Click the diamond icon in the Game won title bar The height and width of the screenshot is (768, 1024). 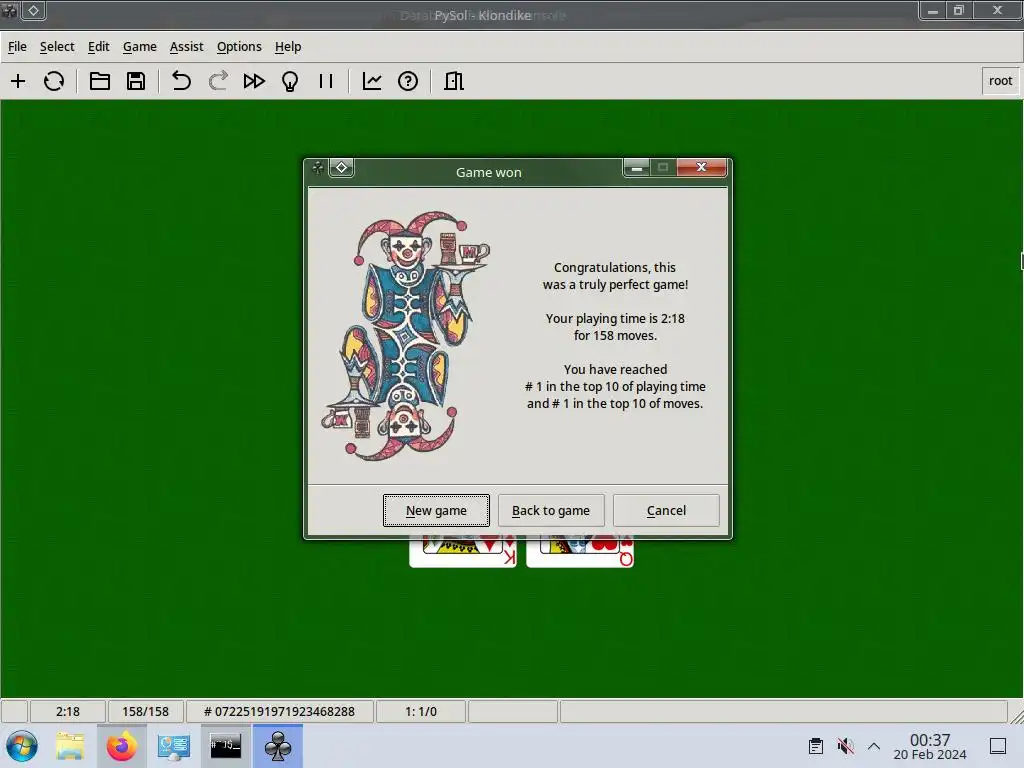pyautogui.click(x=342, y=168)
